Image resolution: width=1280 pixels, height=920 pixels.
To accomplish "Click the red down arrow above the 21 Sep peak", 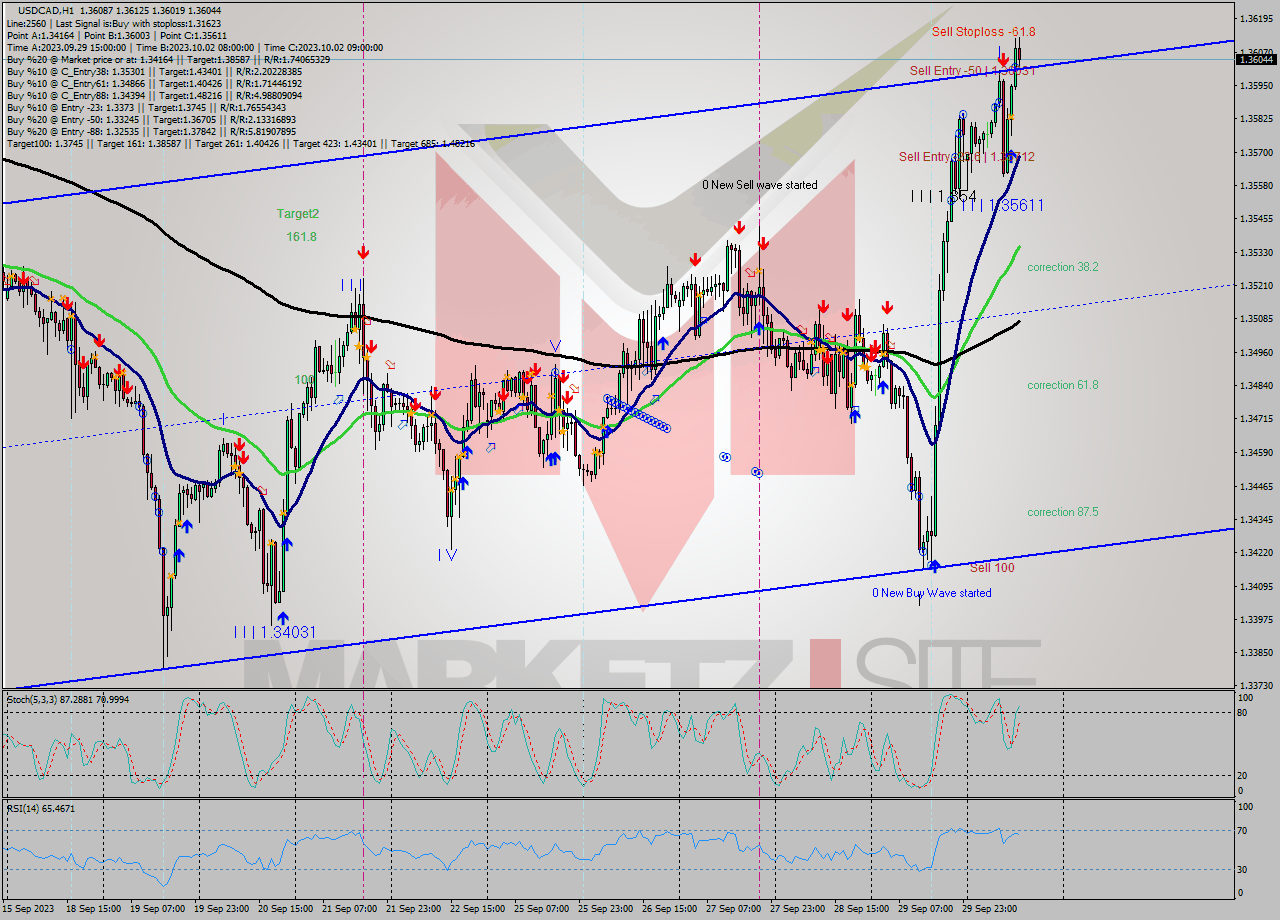I will click(x=362, y=252).
